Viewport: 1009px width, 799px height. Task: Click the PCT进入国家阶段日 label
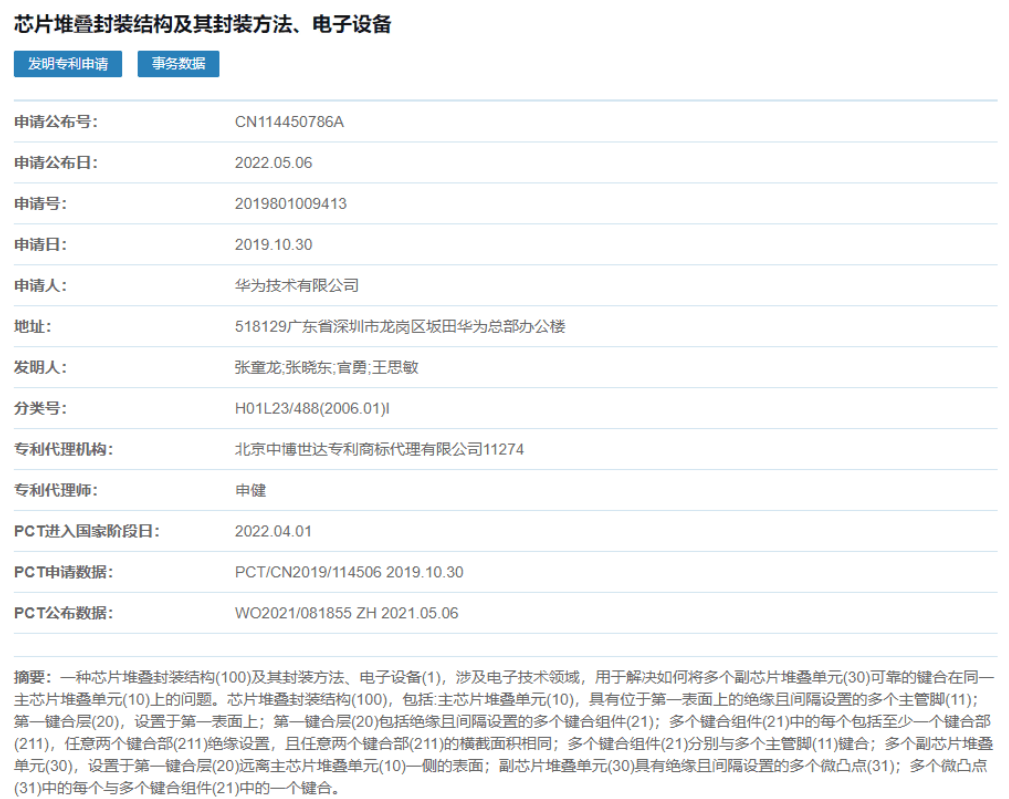tap(87, 531)
